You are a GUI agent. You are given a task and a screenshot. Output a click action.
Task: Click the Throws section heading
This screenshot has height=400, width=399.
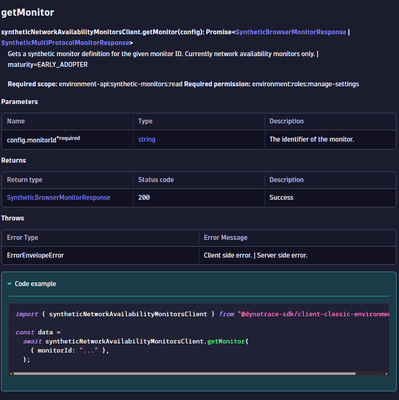click(x=13, y=218)
